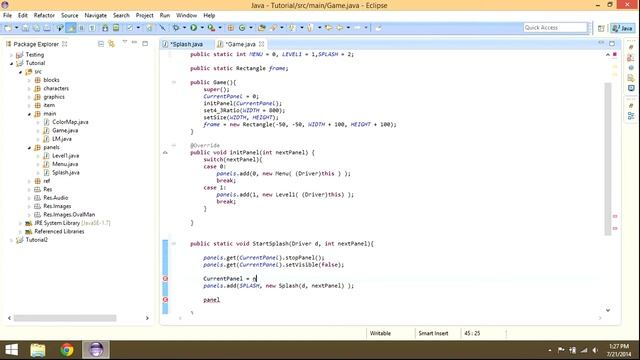
Task: Click the Windows Start button
Action: pos(11,350)
